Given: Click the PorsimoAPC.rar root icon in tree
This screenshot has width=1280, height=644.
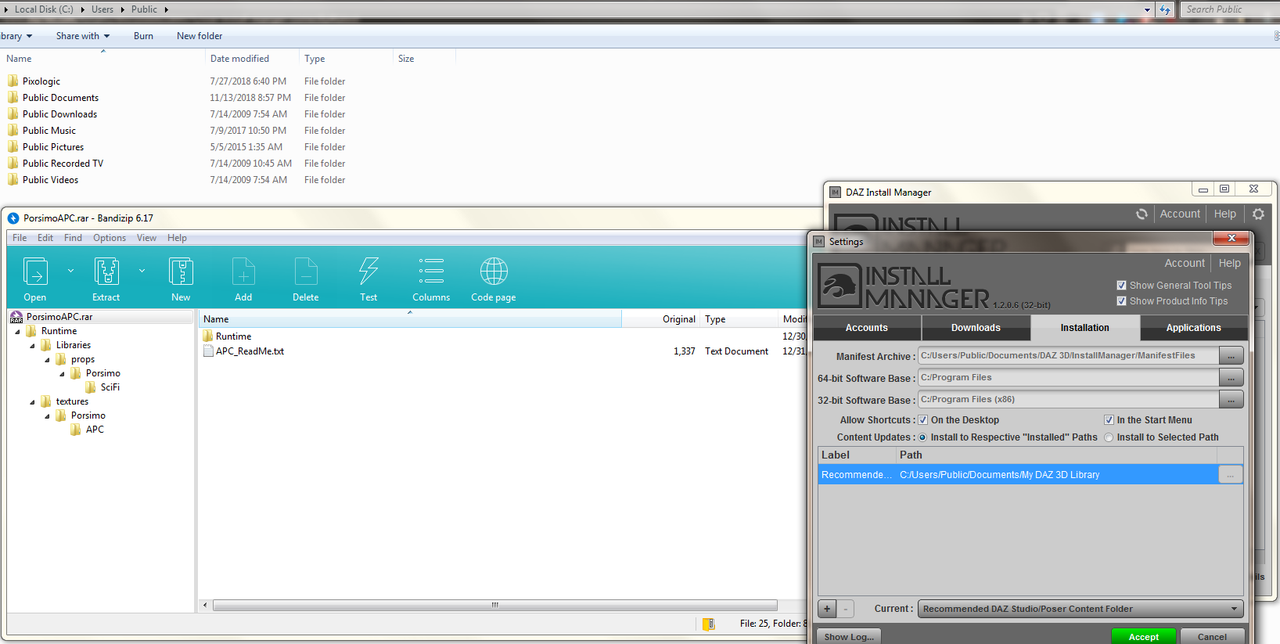Looking at the screenshot, I should click(x=16, y=317).
